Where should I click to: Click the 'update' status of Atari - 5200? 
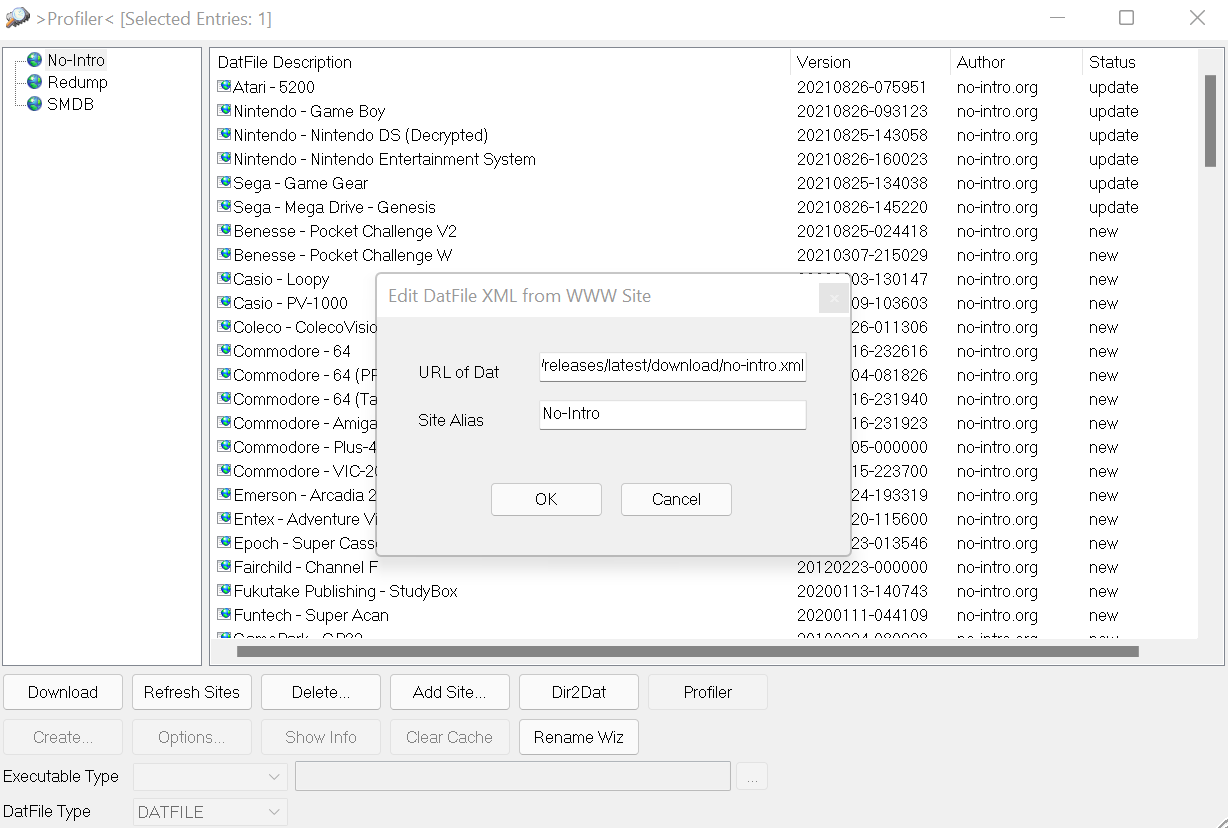tap(1114, 87)
